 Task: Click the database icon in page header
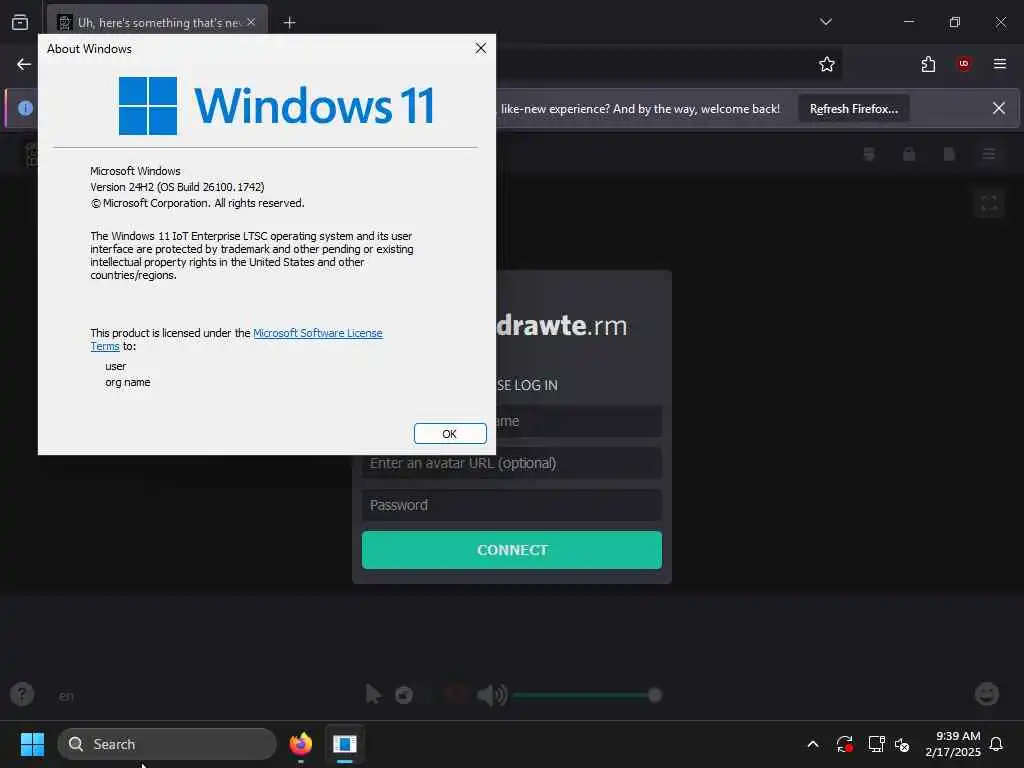coord(869,154)
